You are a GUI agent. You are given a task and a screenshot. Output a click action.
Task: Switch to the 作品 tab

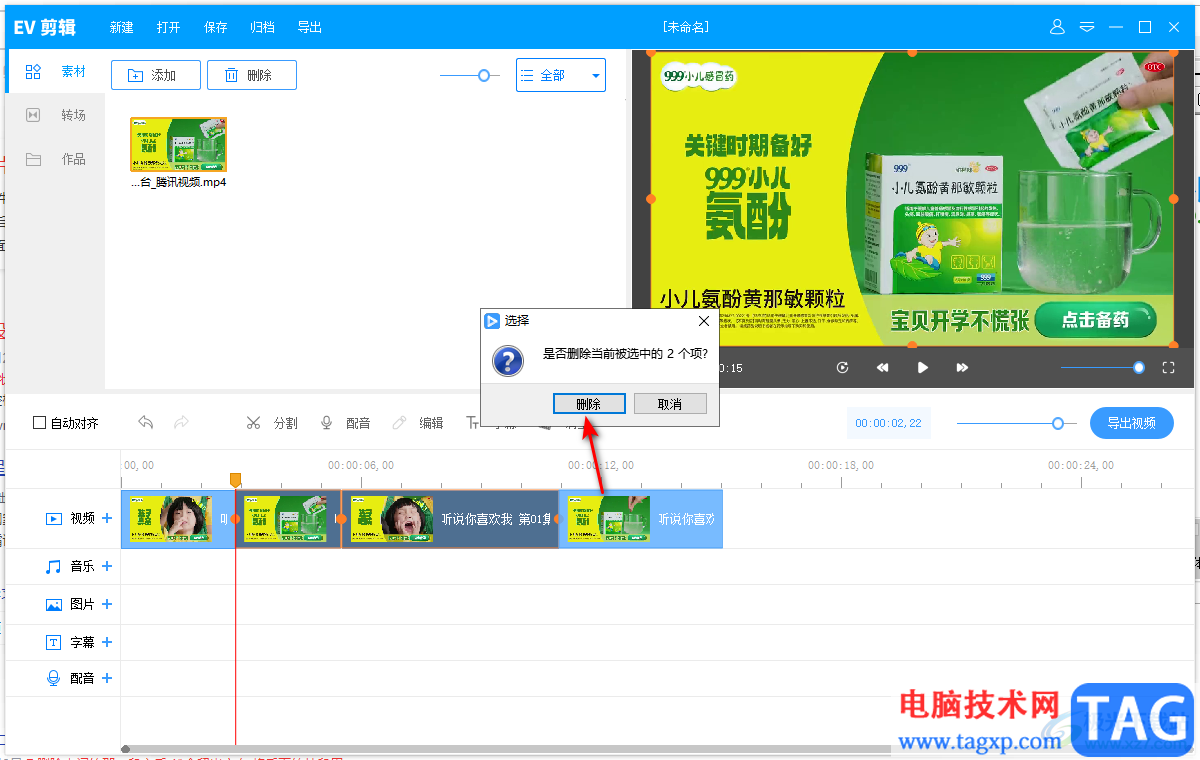(x=55, y=159)
